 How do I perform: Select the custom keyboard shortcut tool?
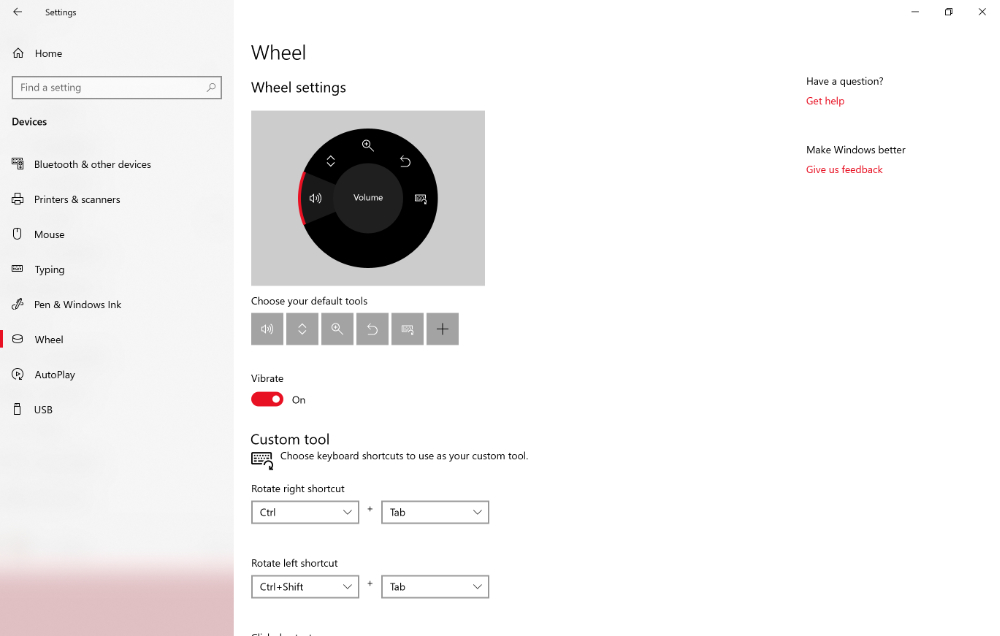tap(407, 328)
